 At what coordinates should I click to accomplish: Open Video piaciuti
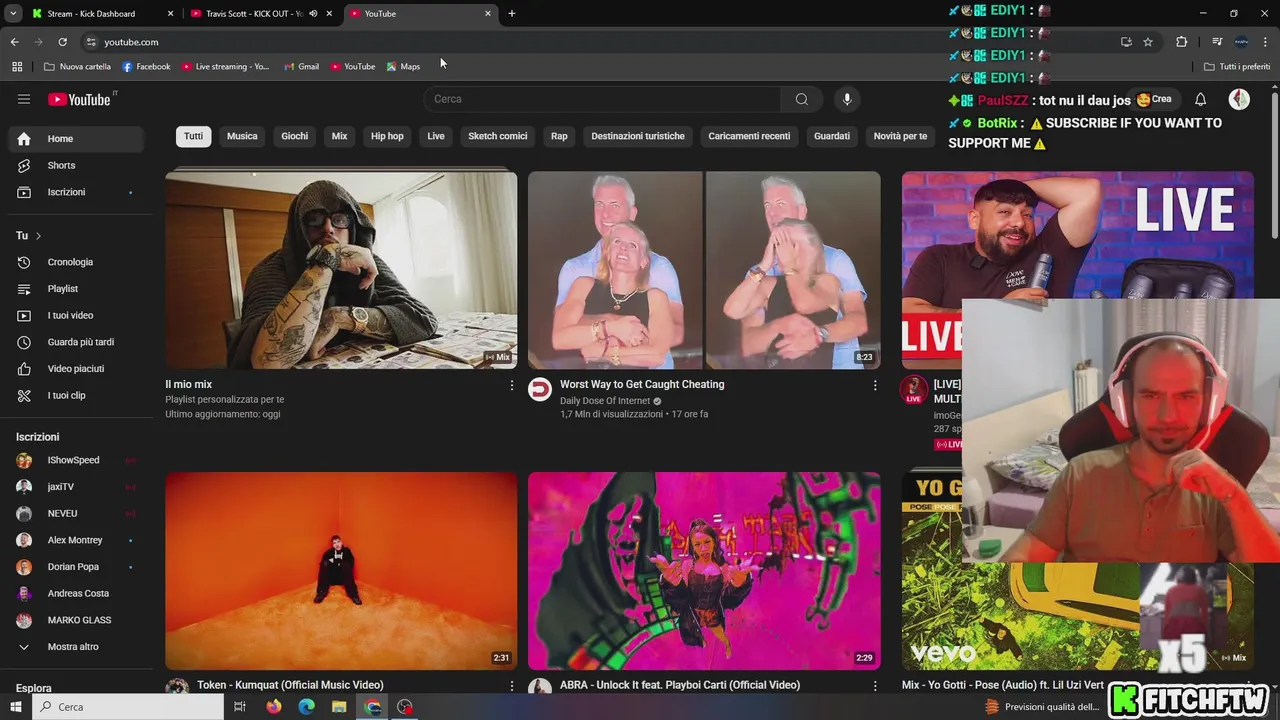[x=76, y=369]
